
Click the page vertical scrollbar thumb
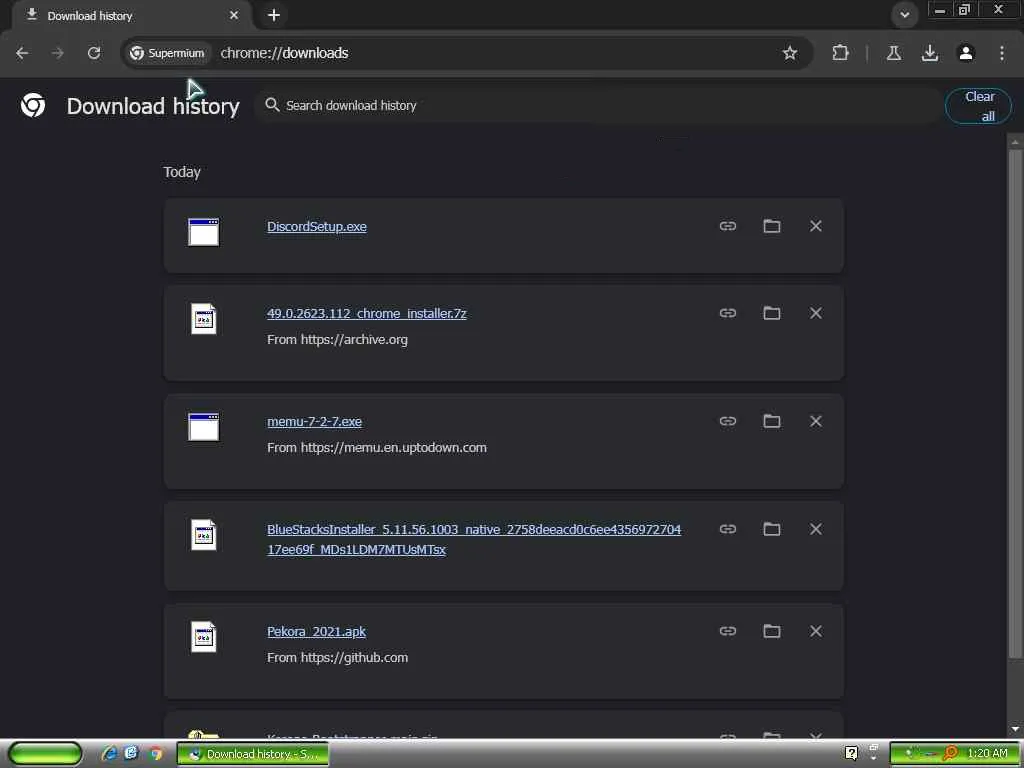[x=1014, y=404]
